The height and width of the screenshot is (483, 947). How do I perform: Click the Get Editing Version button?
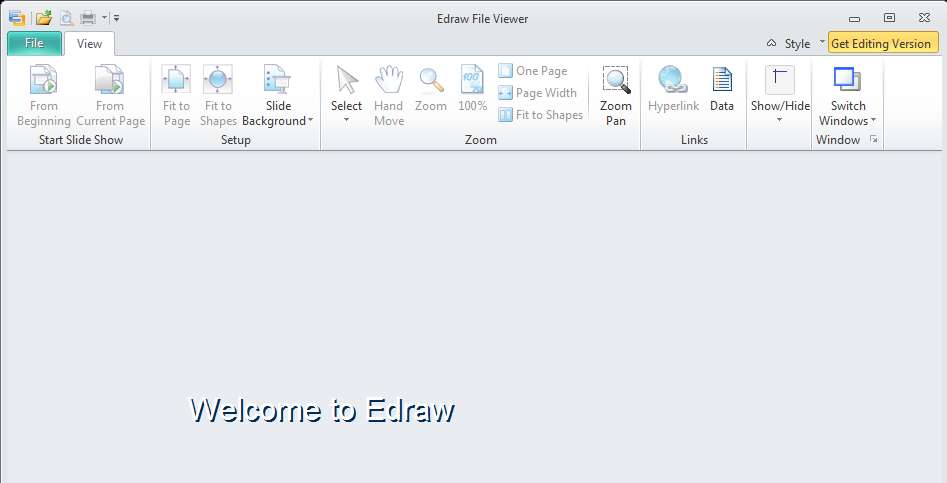pyautogui.click(x=882, y=43)
